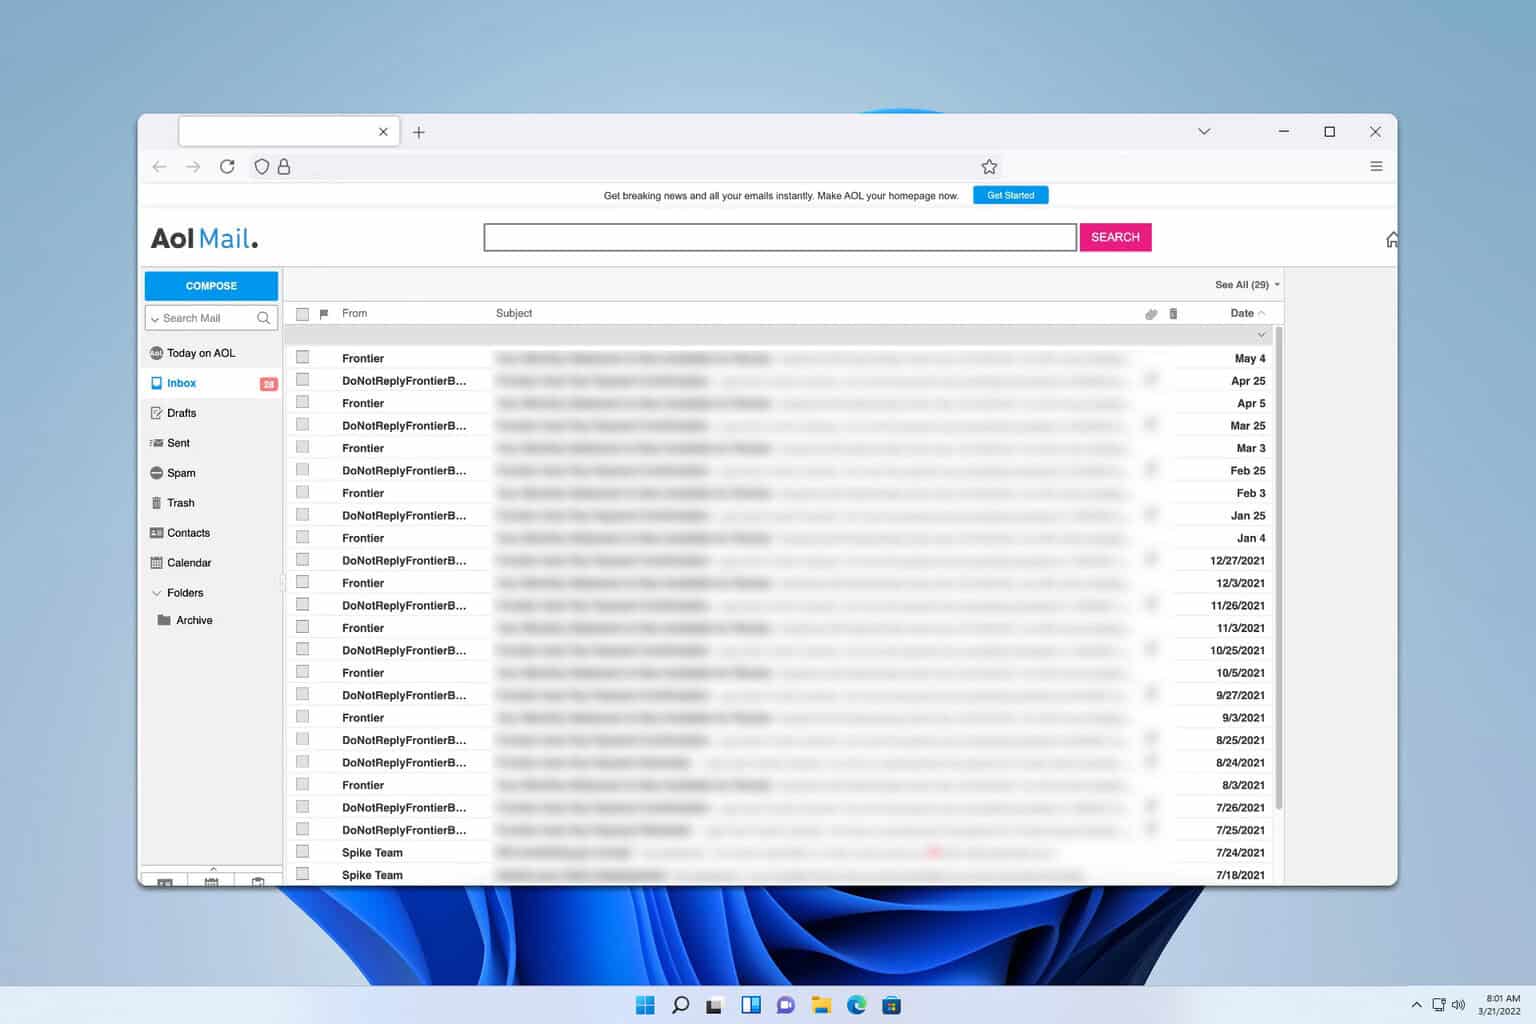Open Windows Search from the taskbar

pos(680,1005)
